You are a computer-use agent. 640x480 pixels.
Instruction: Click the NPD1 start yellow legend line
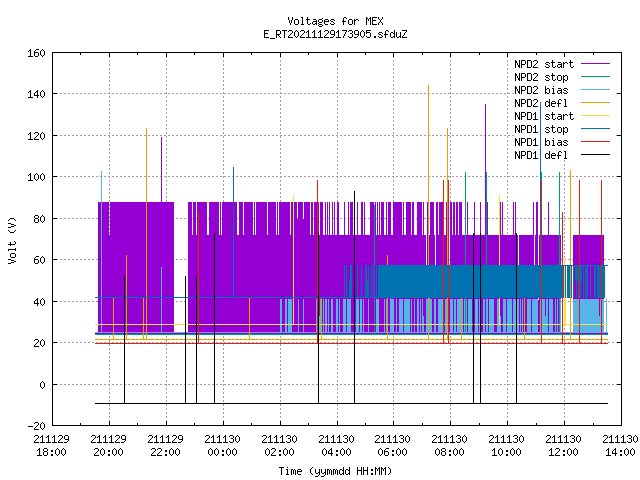[595, 116]
